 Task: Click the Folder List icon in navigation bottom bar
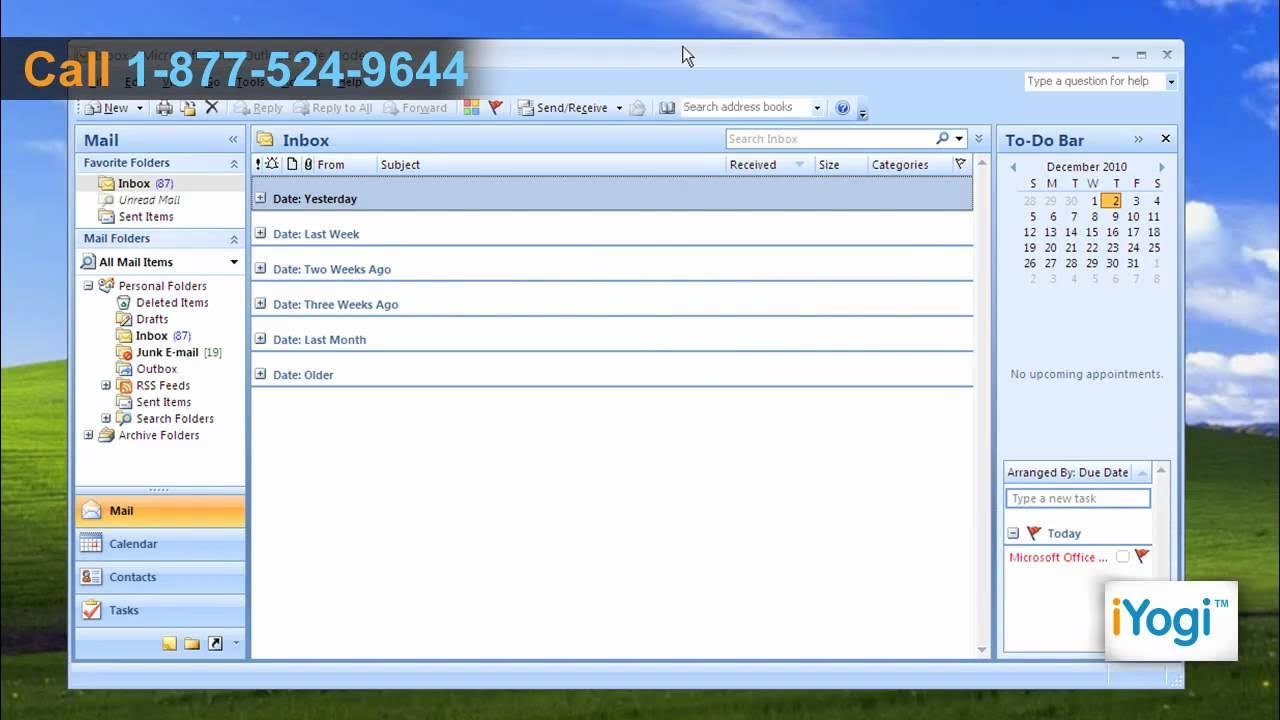click(x=192, y=644)
